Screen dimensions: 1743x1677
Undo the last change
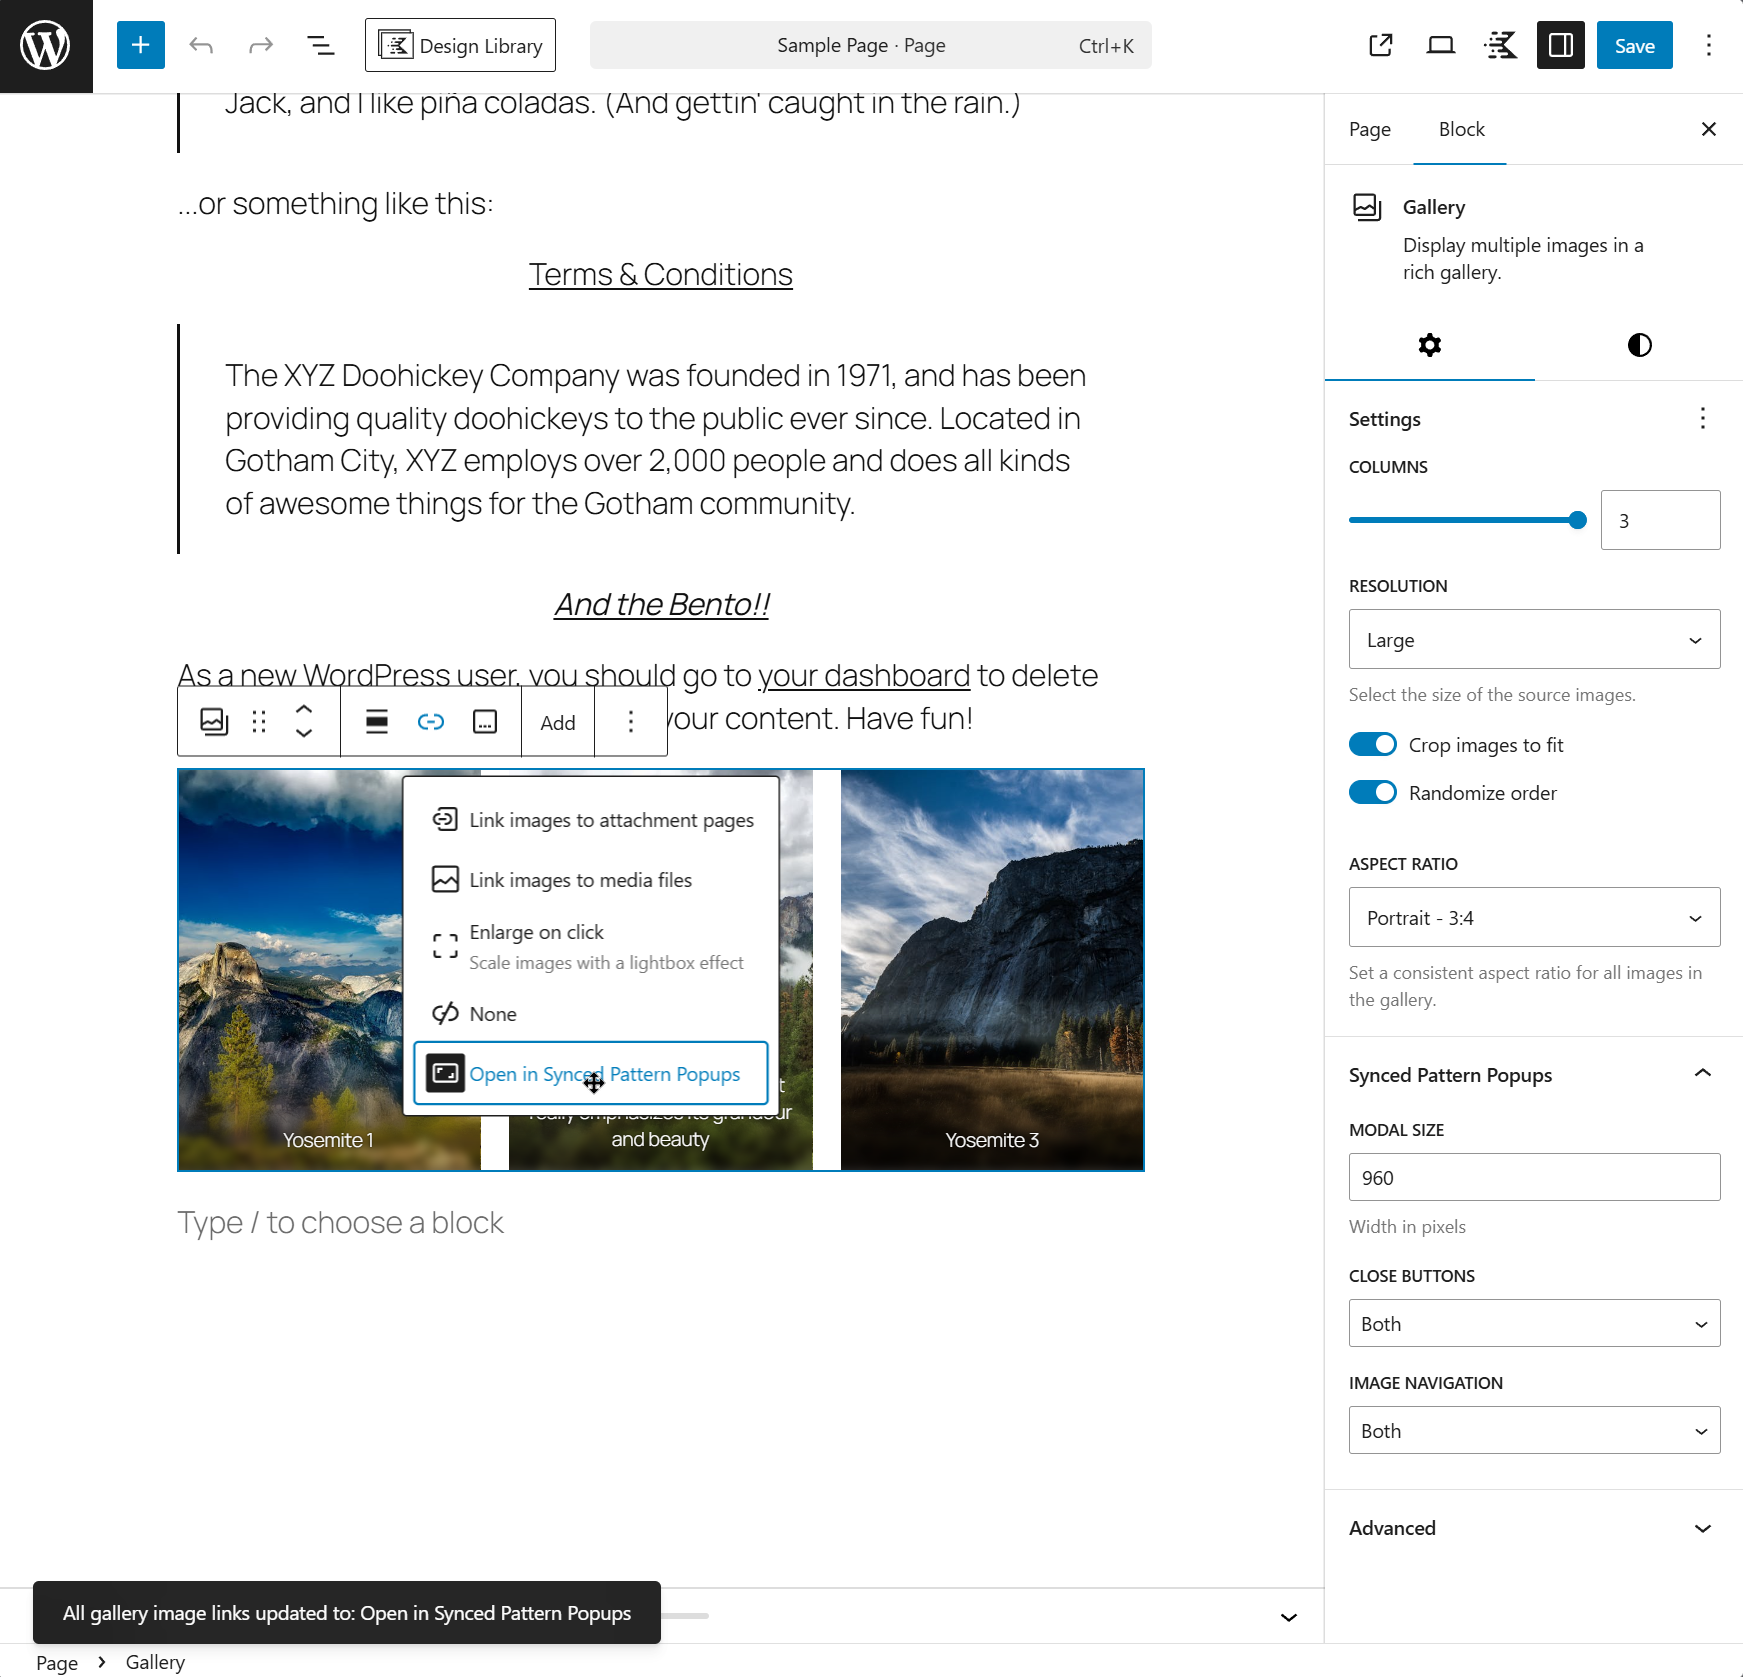click(x=201, y=45)
